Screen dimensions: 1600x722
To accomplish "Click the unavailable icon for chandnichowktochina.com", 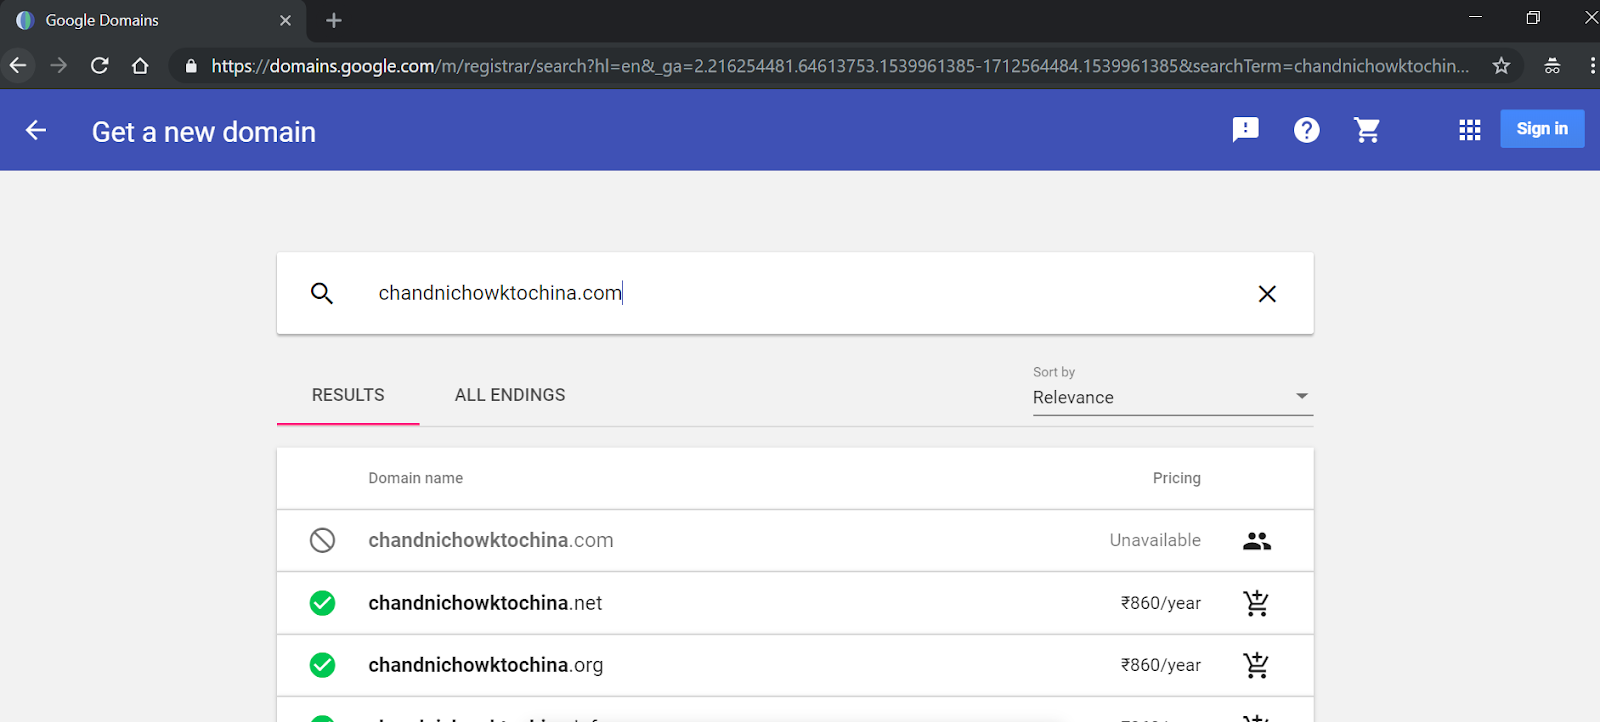I will pos(322,540).
